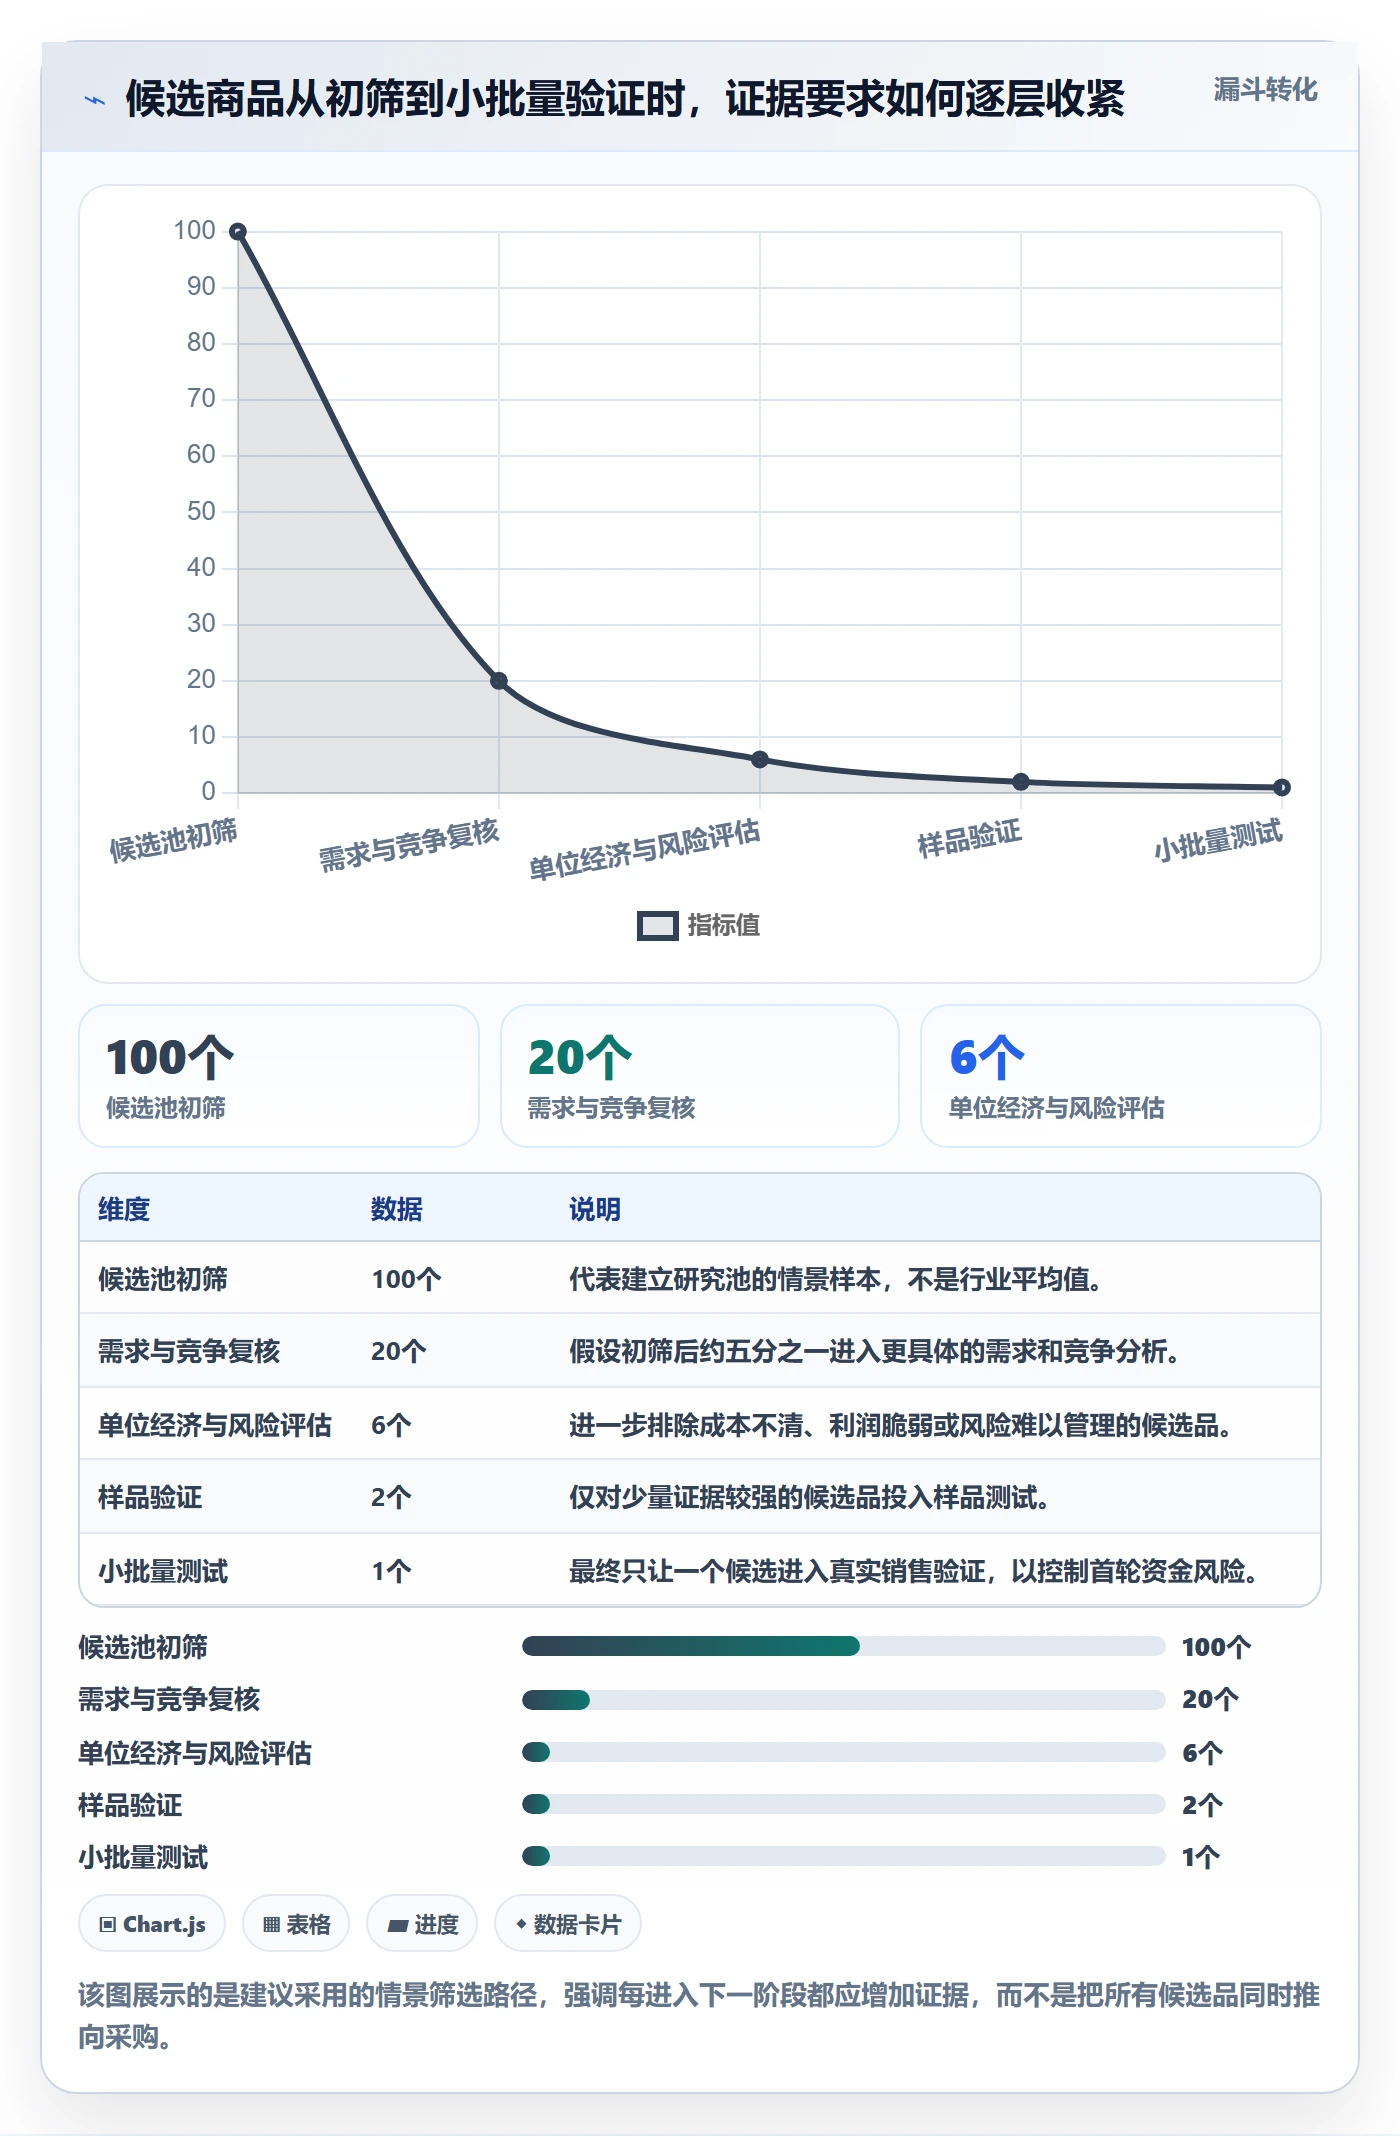Click the 进度 chip
The height and width of the screenshot is (2136, 1400).
point(422,1923)
